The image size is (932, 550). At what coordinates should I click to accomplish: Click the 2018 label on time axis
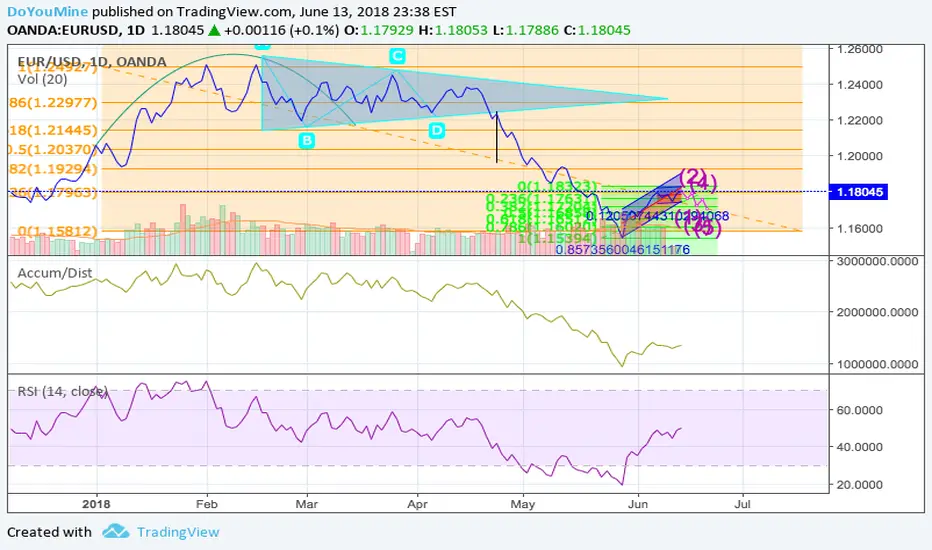point(96,504)
